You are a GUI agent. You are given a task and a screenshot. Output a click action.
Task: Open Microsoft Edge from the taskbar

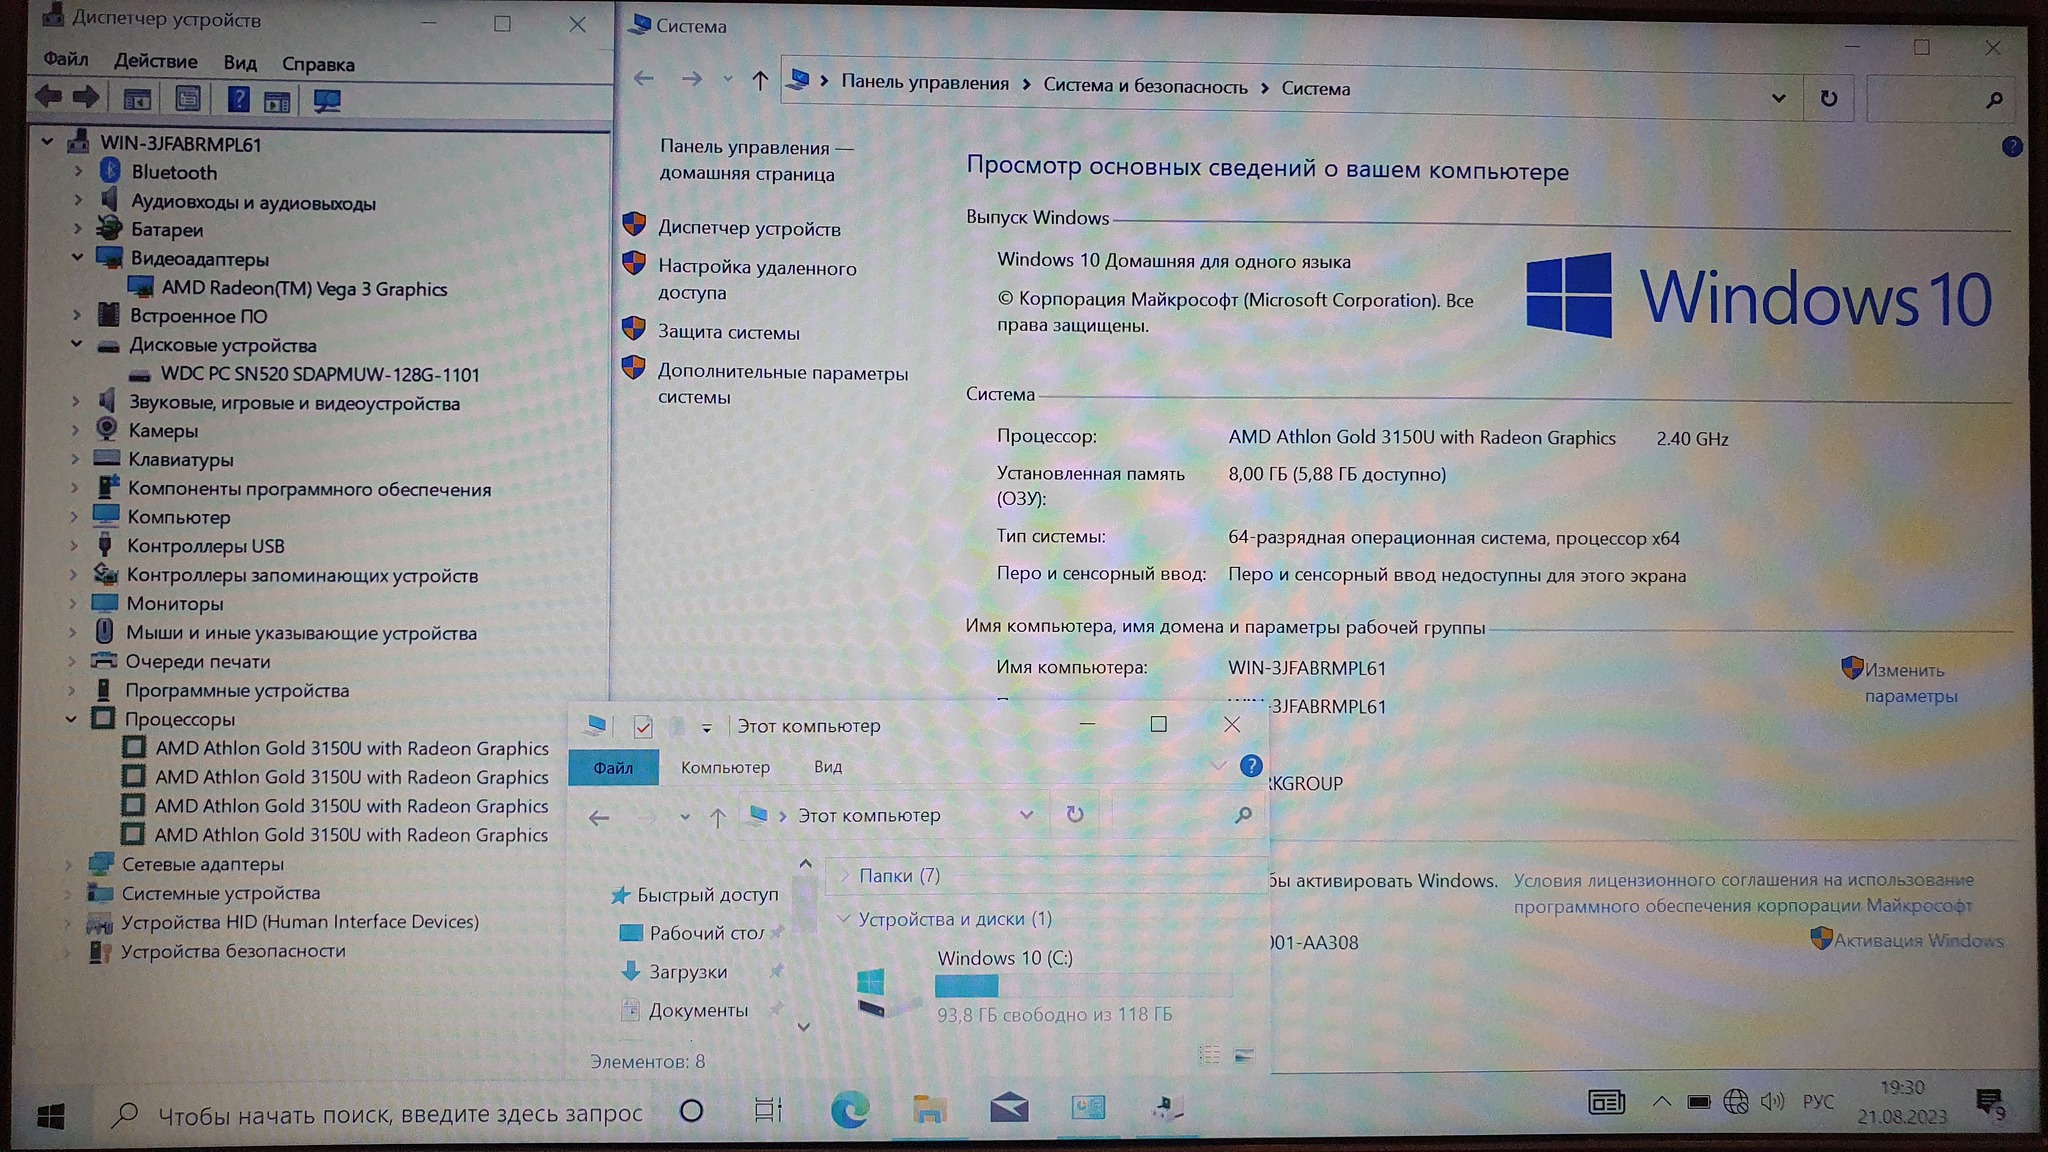click(x=849, y=1109)
